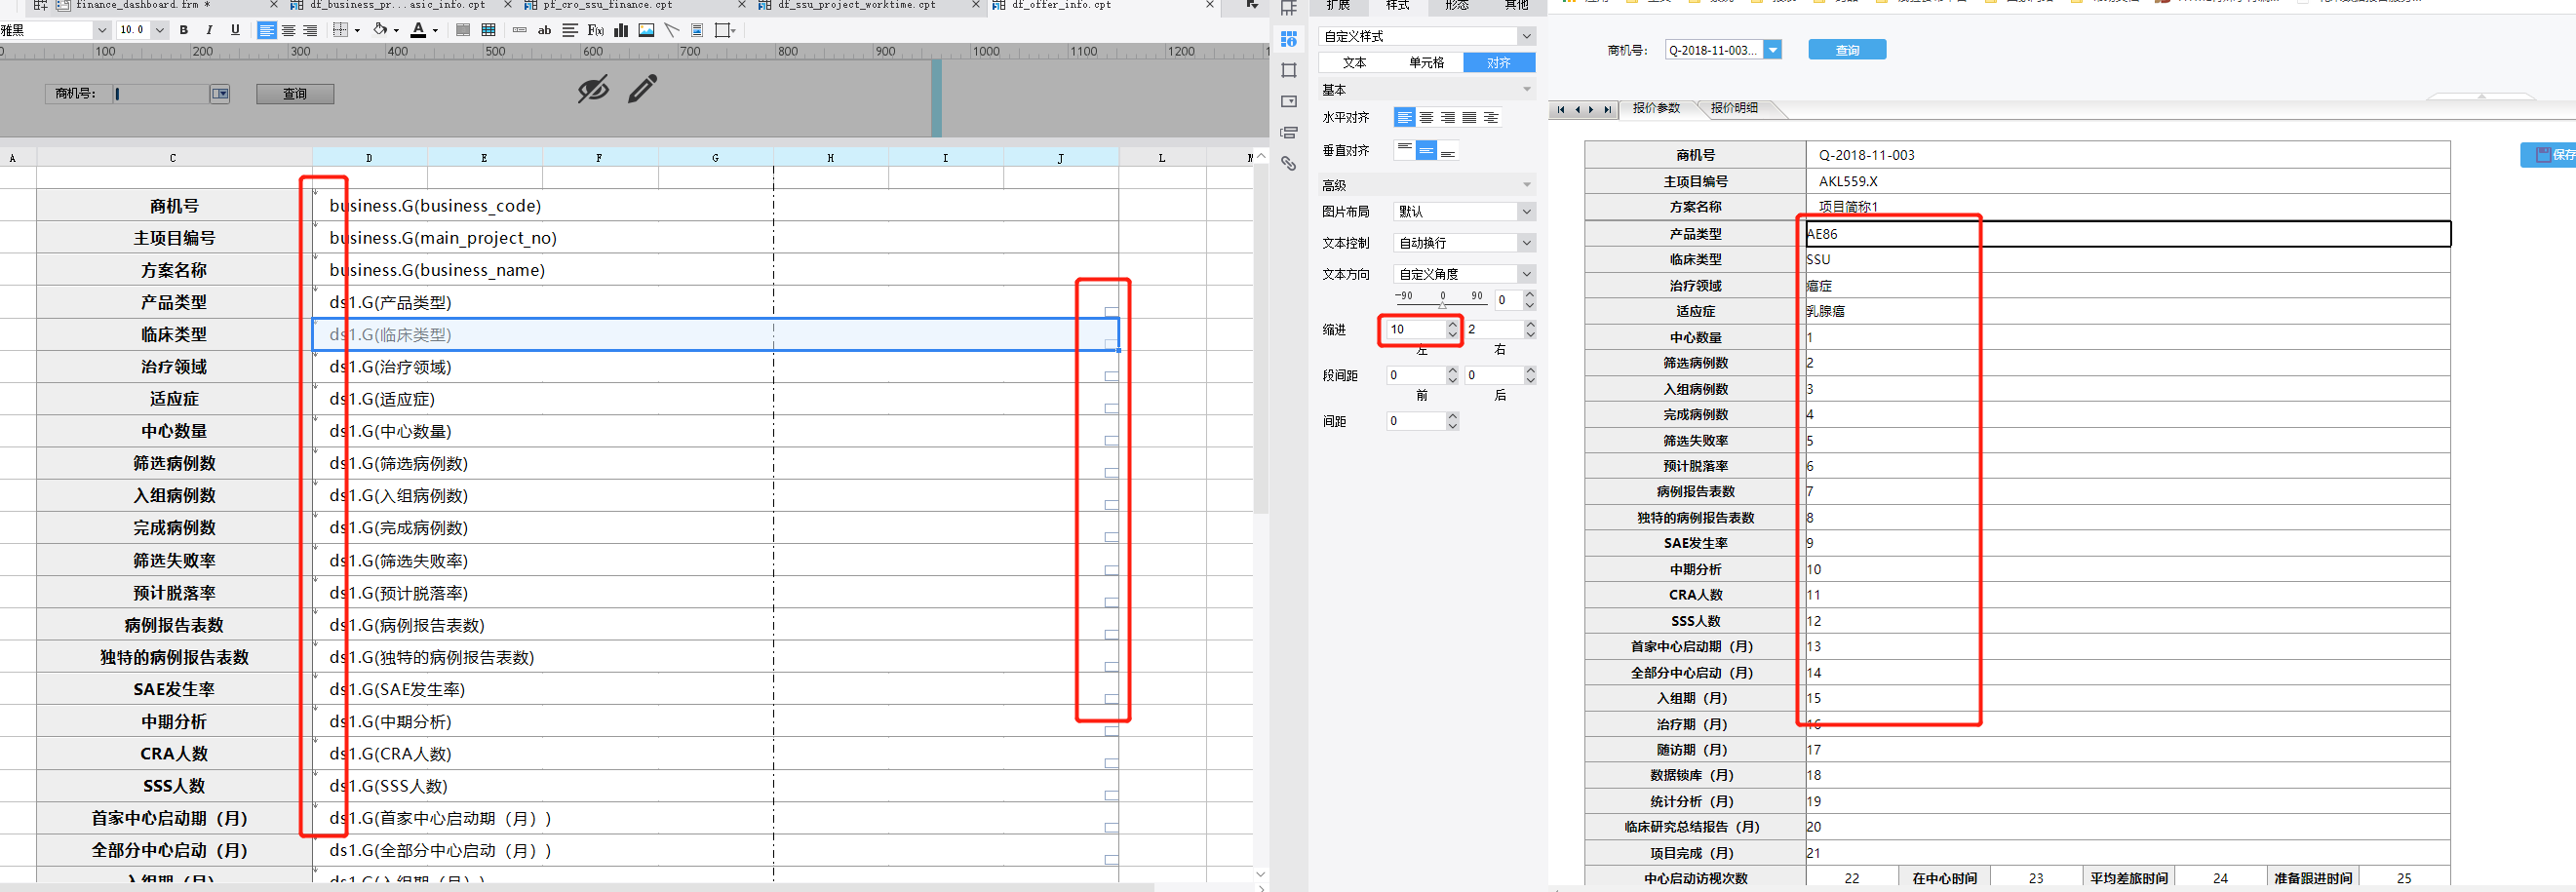The height and width of the screenshot is (892, 2576).
Task: Select horizontal left alignment in 水平对齐
Action: click(1405, 118)
